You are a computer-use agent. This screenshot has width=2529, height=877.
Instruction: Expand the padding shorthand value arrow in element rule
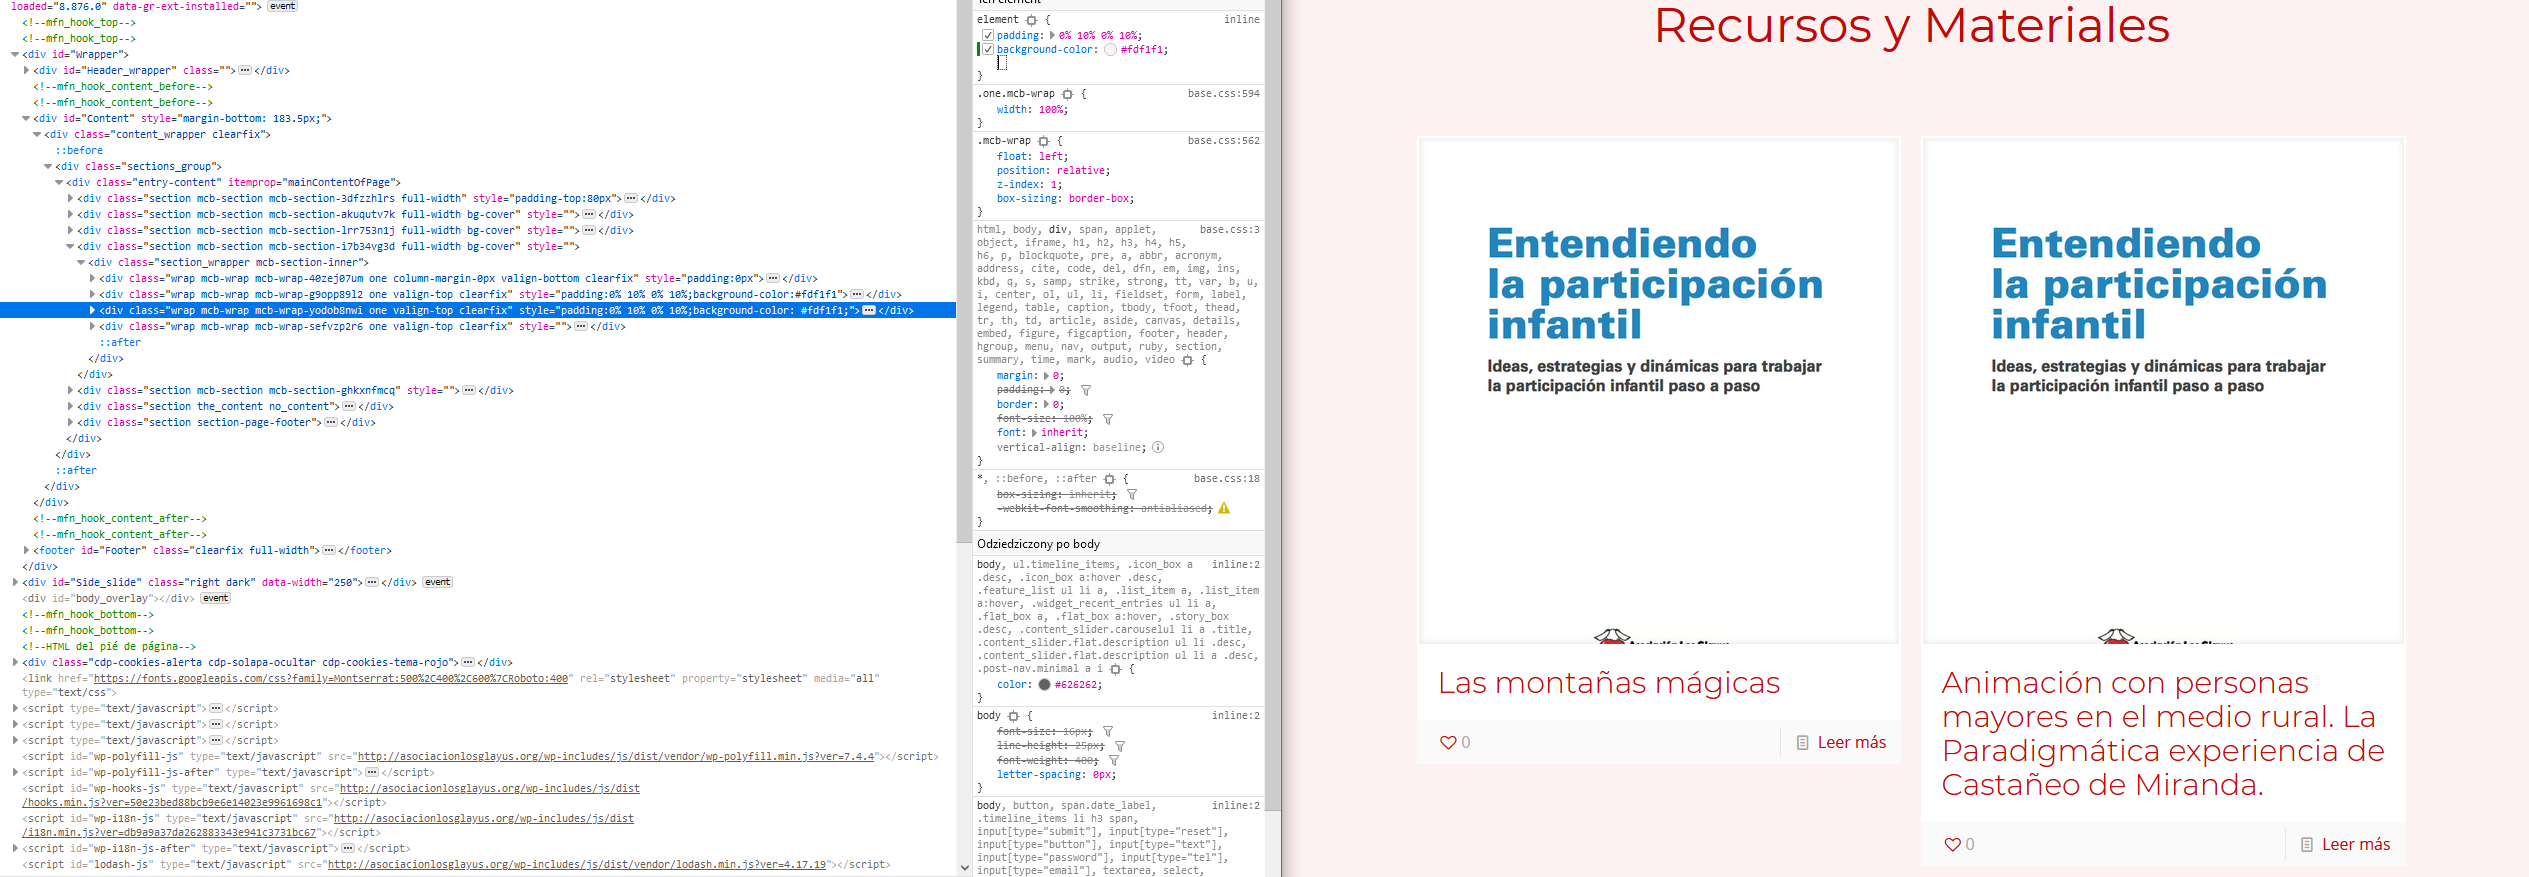1052,35
